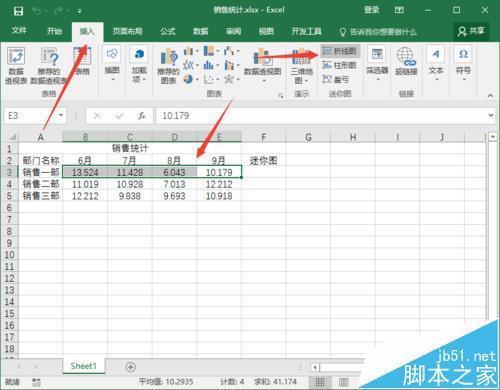Add a new sheet with plus button
This screenshot has height=390, width=500.
pyautogui.click(x=131, y=367)
